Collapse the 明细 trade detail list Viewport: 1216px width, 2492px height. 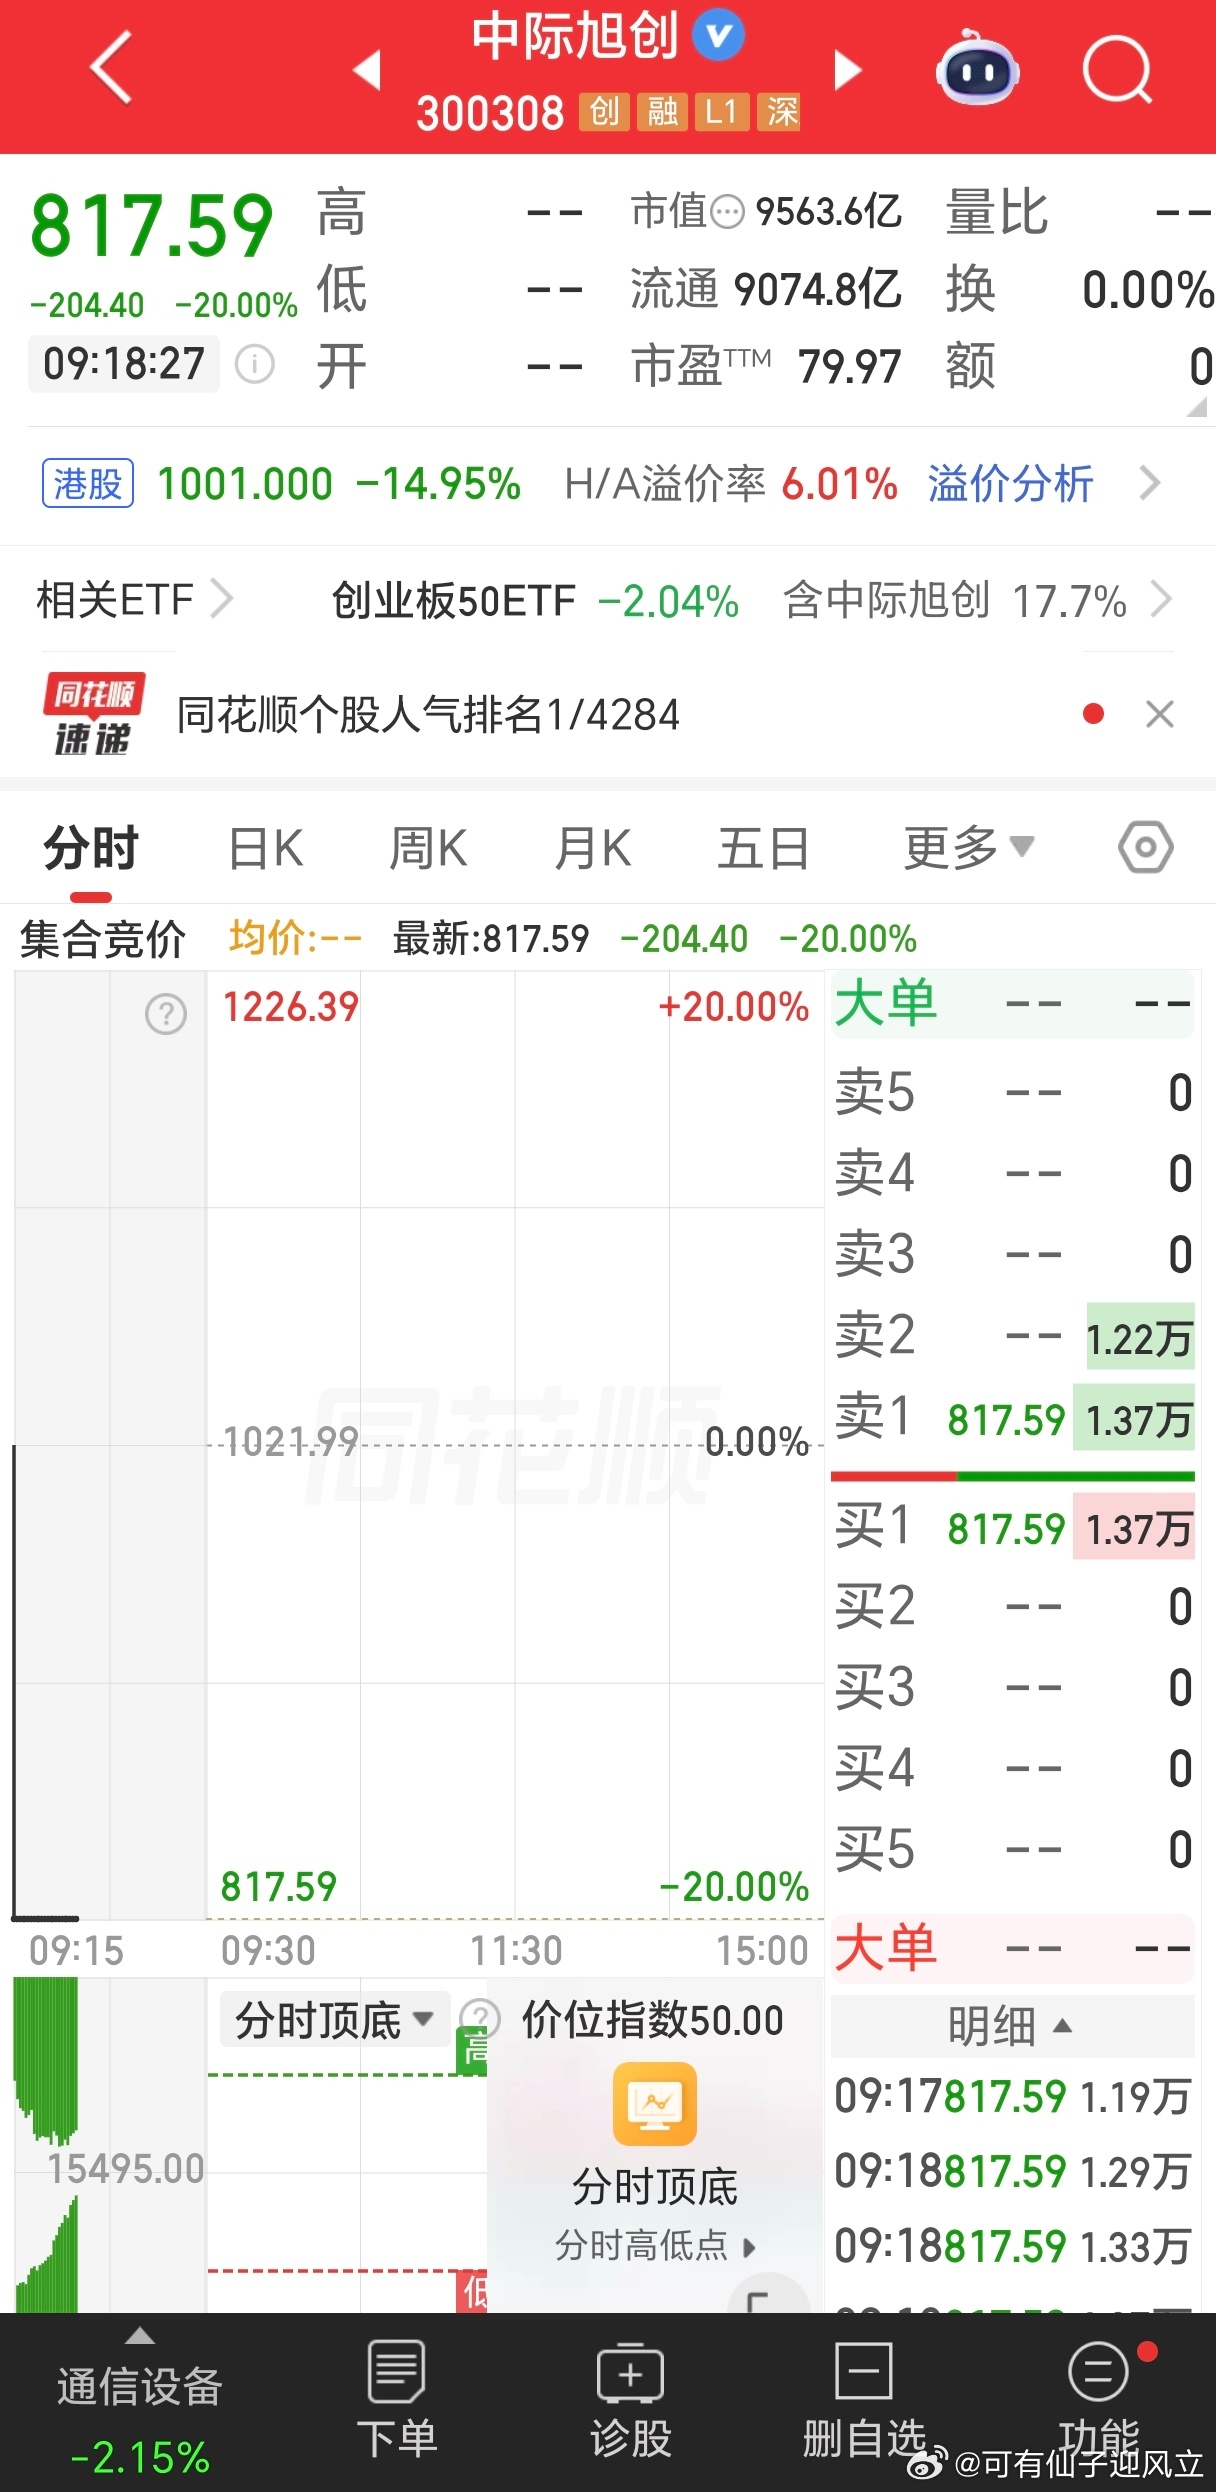click(x=1010, y=2028)
